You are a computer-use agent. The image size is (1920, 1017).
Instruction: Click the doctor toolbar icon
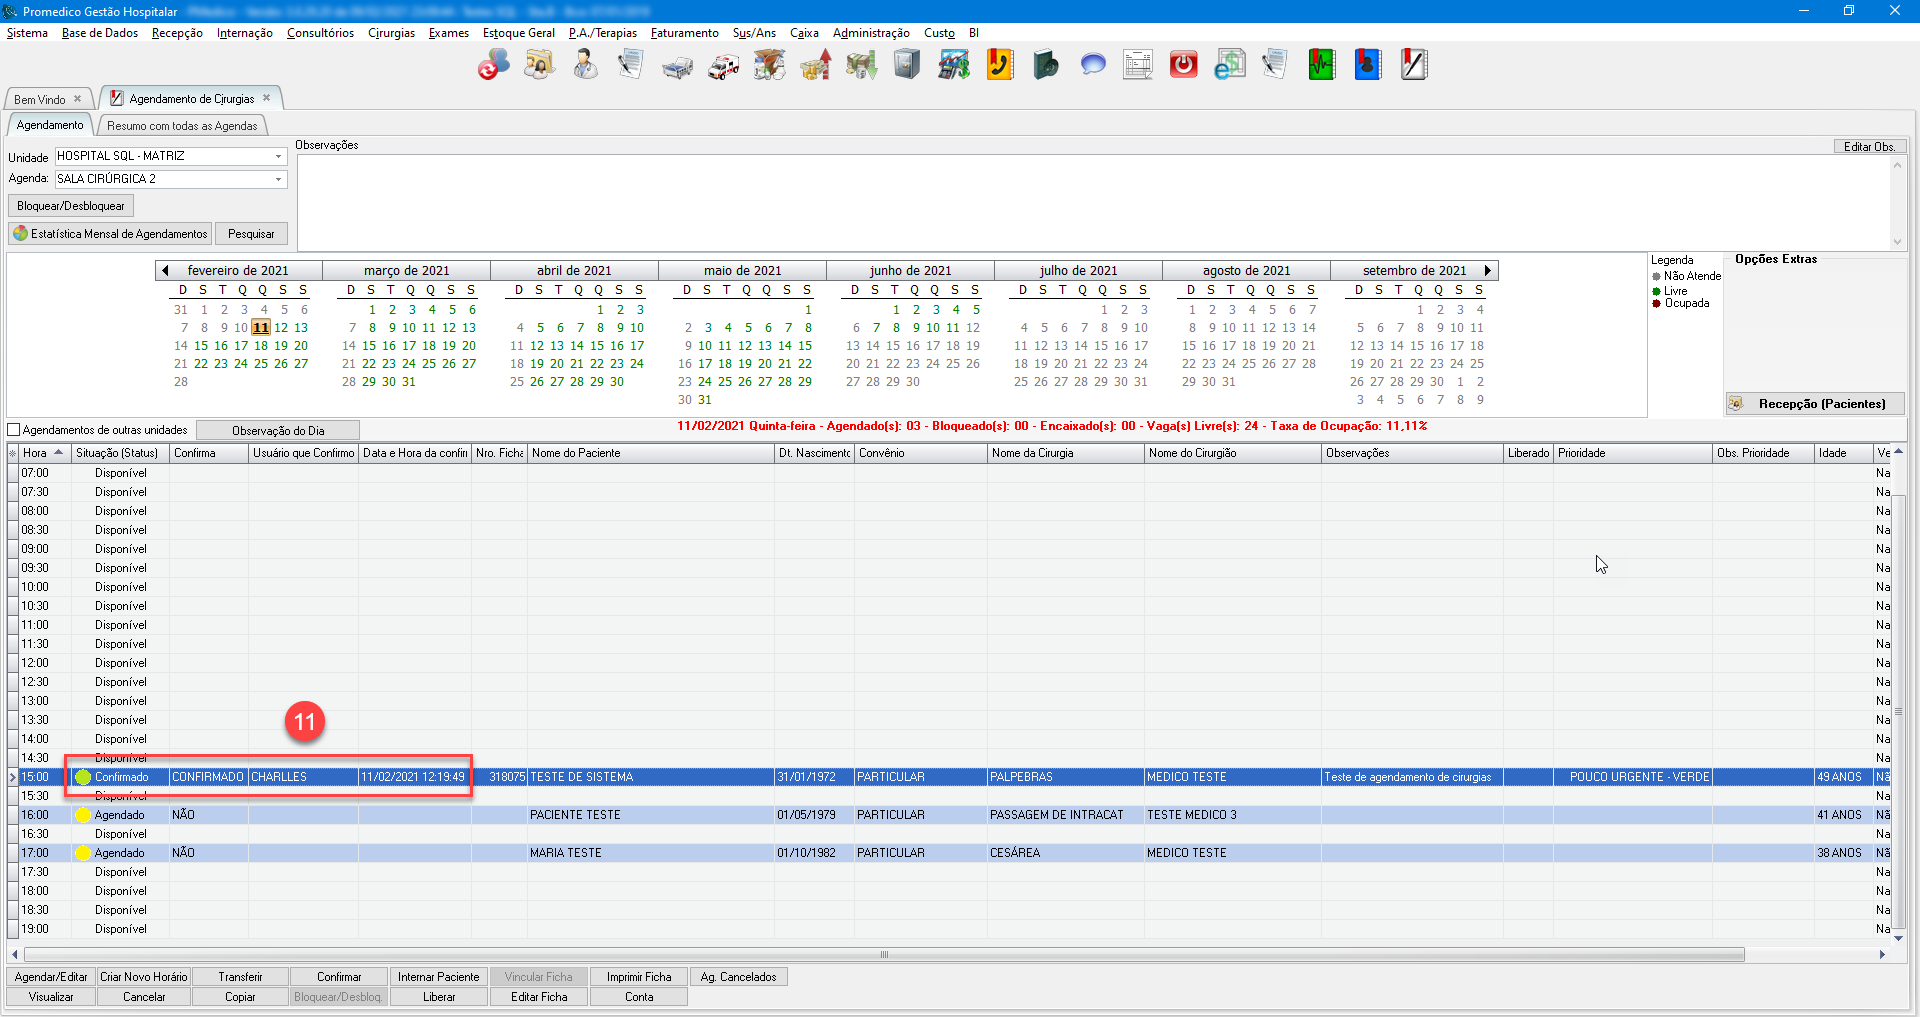(x=585, y=65)
